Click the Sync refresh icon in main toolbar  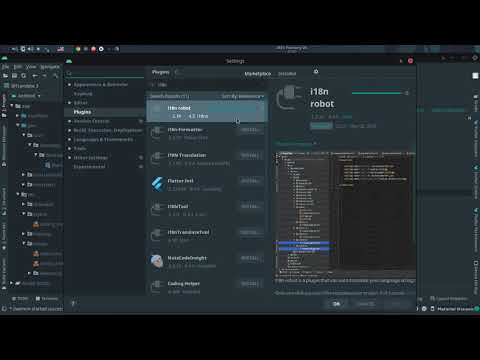click(23, 76)
